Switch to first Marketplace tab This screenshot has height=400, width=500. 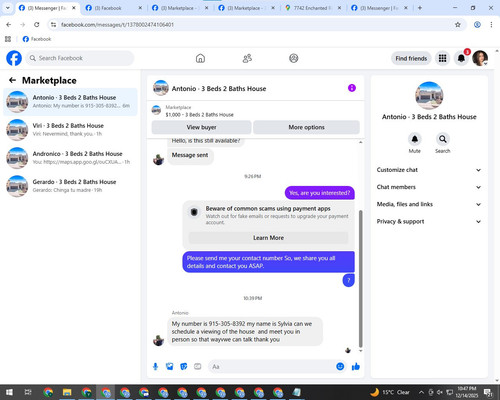[180, 8]
